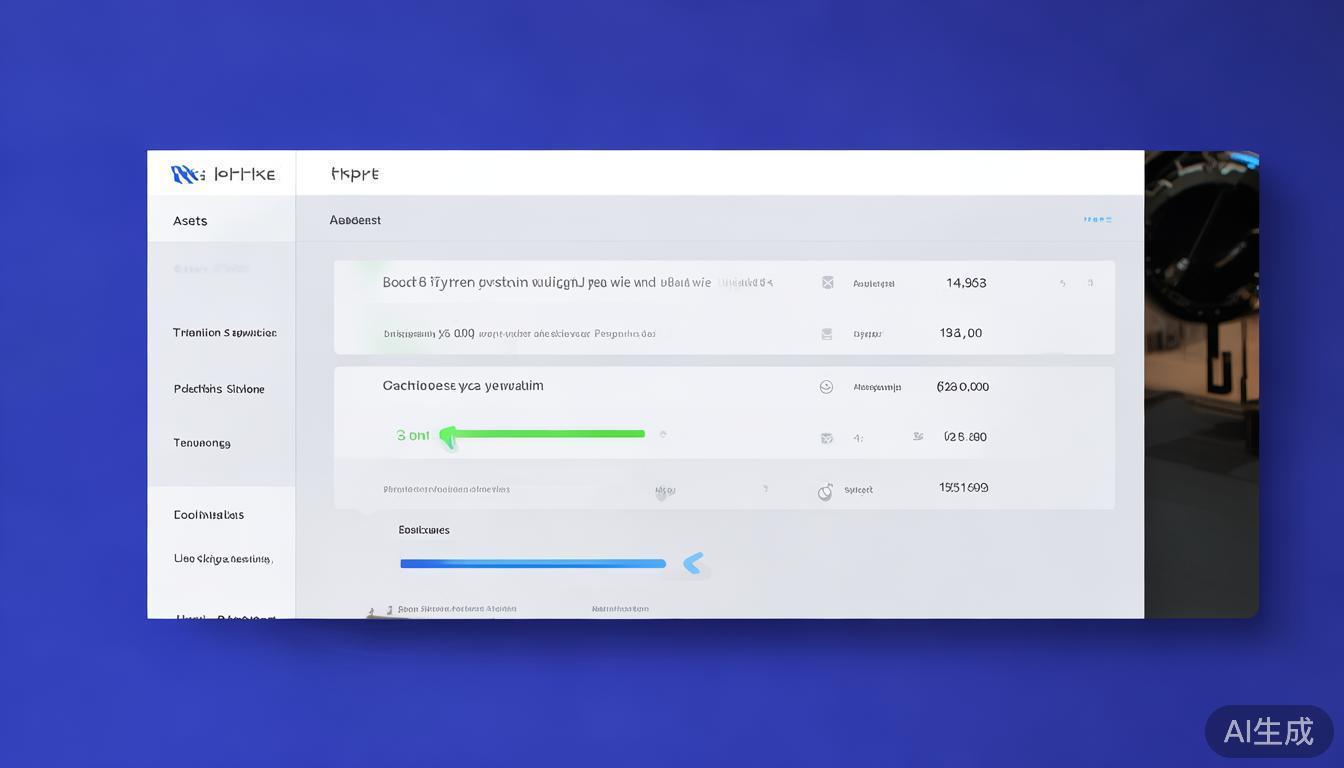Open the Eoolimuabas sidebar entry
The image size is (1344, 768).
click(209, 515)
